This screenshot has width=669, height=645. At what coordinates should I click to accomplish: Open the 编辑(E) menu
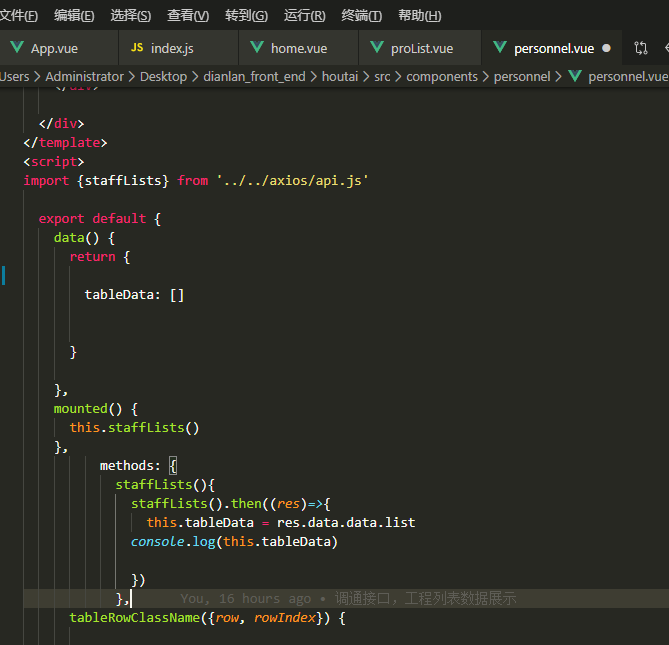pos(74,16)
